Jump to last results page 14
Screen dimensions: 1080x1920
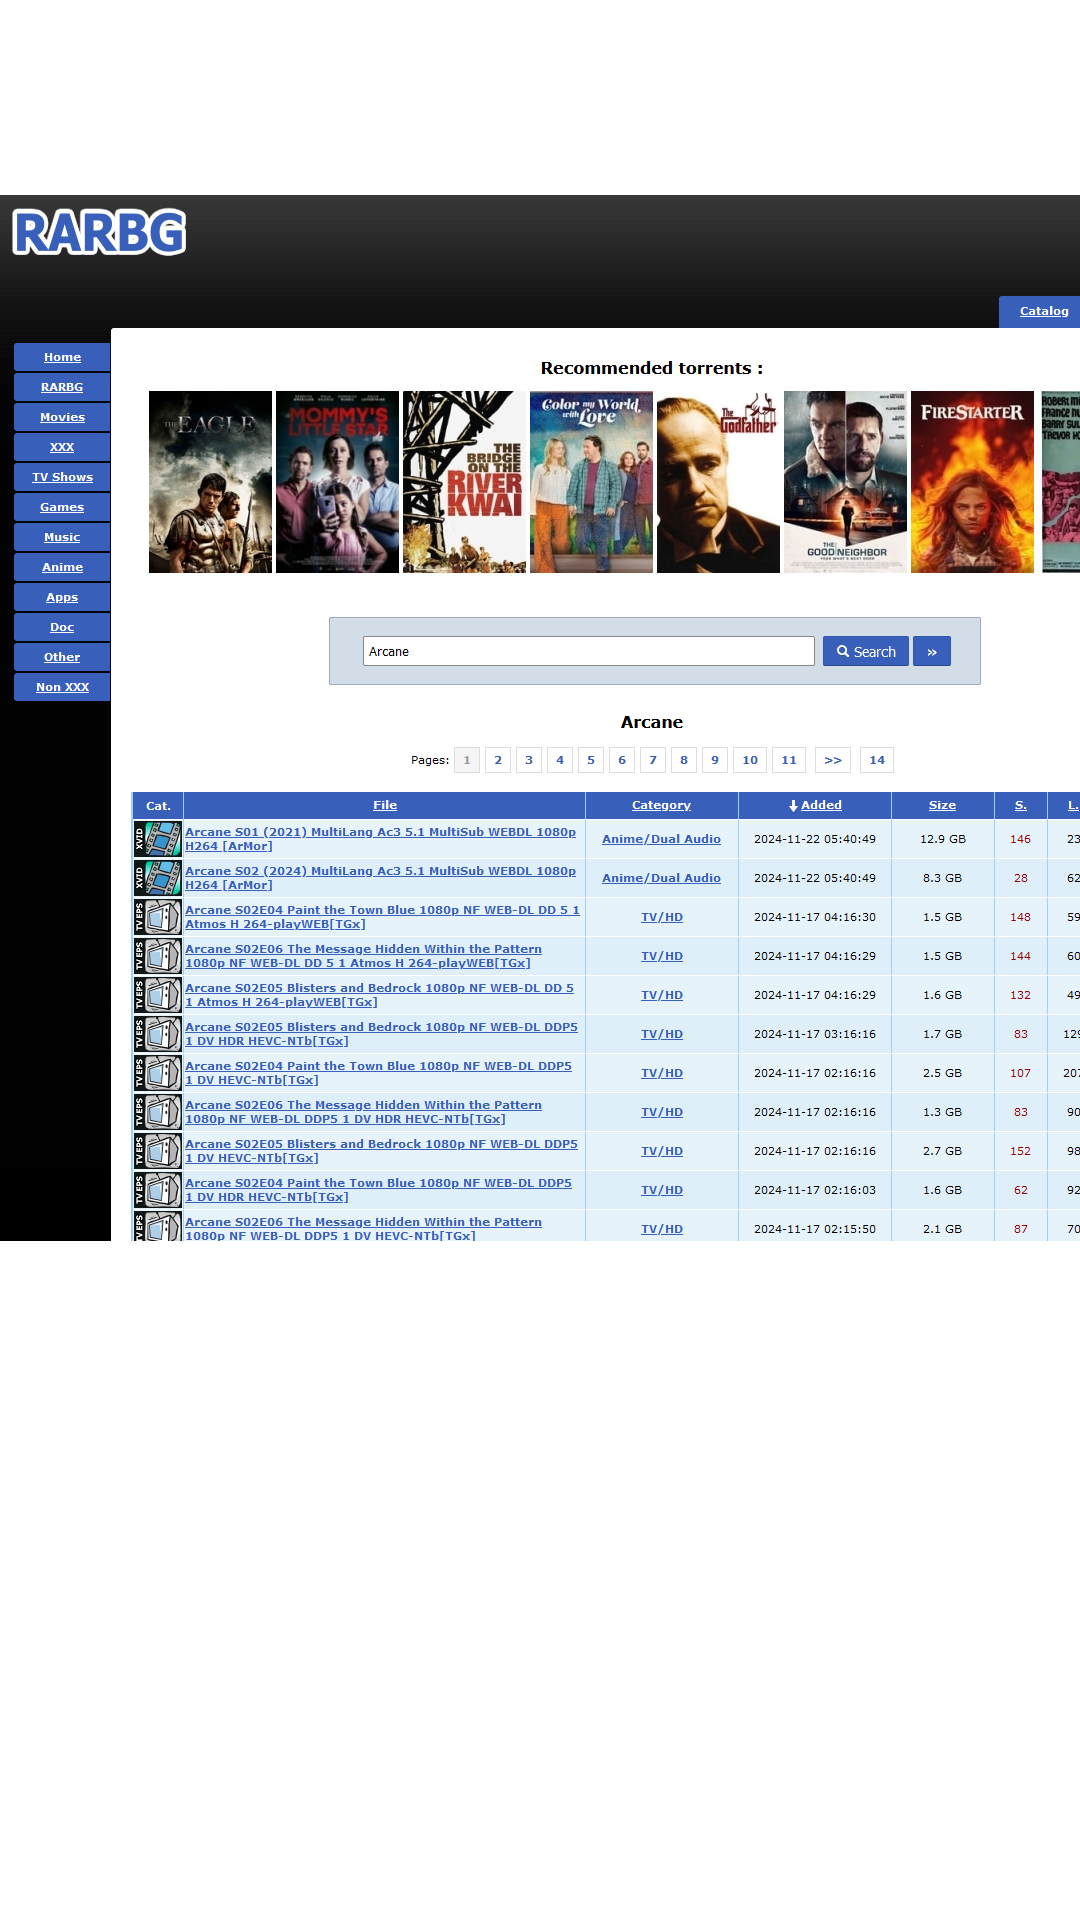tap(877, 760)
